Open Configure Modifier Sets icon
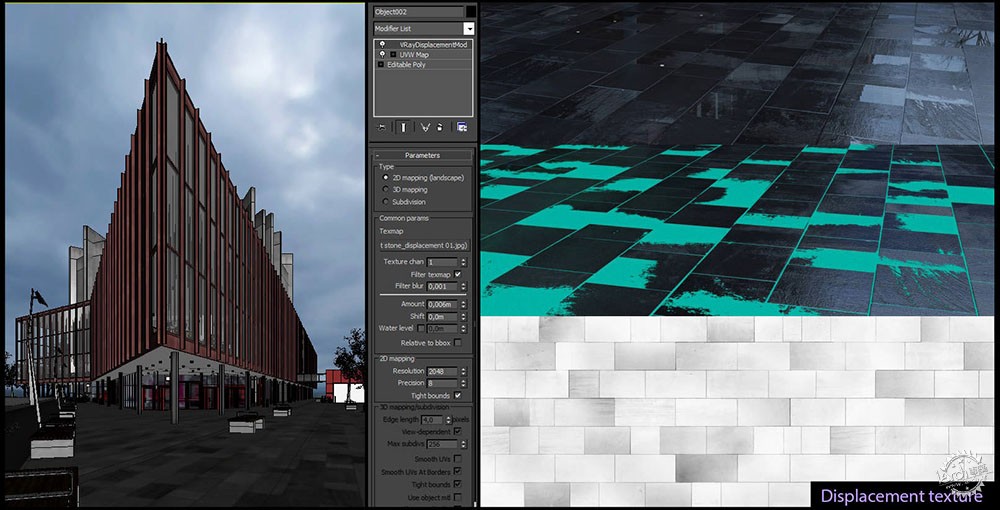The width and height of the screenshot is (1000, 510). coord(462,127)
